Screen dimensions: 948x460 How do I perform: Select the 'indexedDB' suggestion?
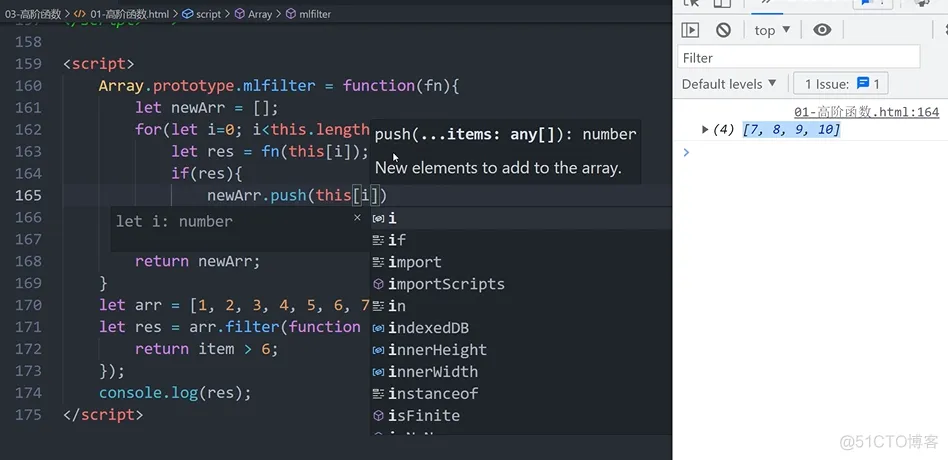[521, 328]
